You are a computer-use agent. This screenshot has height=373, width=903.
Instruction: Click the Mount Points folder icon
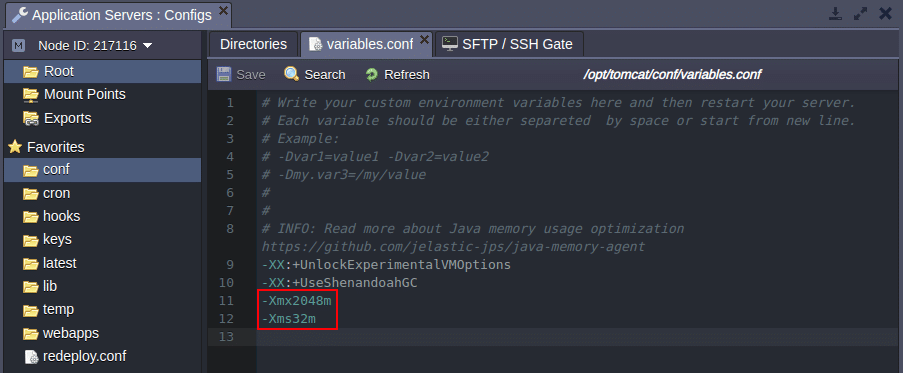(31, 94)
